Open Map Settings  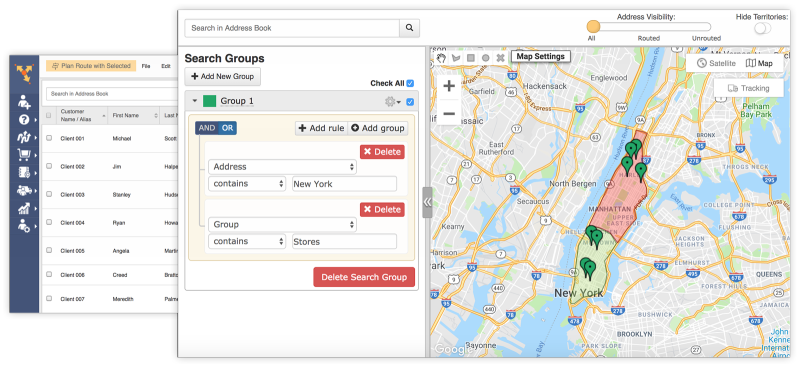541,57
